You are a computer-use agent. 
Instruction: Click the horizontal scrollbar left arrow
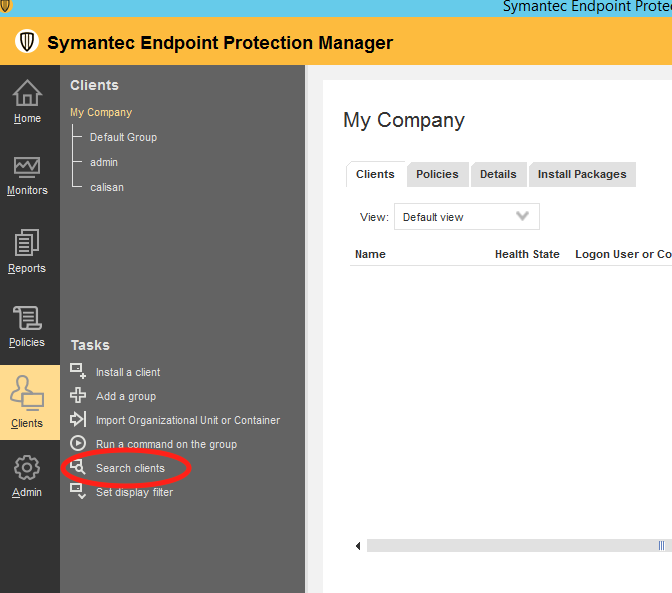point(359,546)
